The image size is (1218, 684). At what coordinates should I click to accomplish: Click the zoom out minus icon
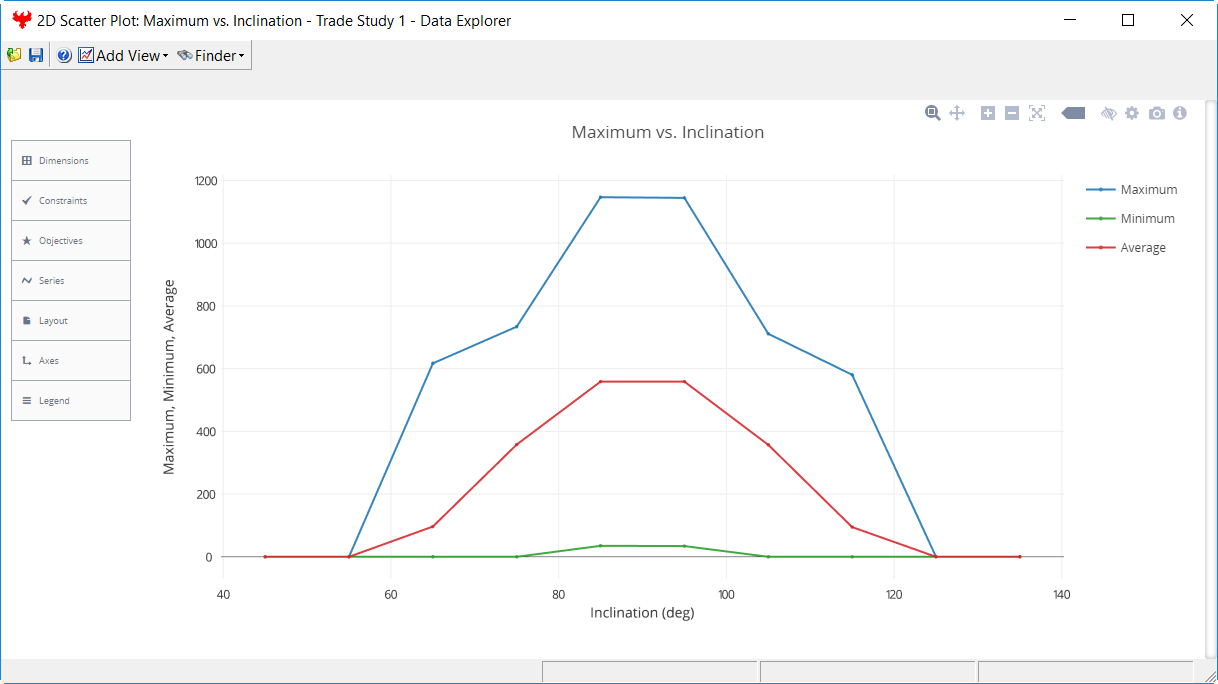1012,113
